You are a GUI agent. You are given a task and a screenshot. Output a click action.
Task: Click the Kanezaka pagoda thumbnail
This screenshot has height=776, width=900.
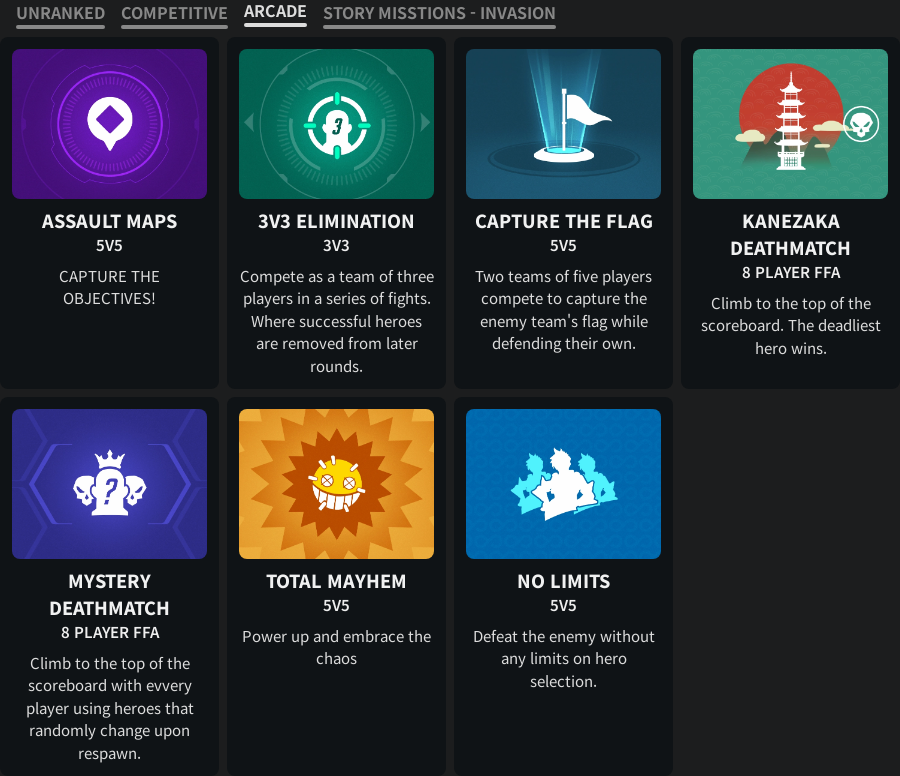[790, 124]
